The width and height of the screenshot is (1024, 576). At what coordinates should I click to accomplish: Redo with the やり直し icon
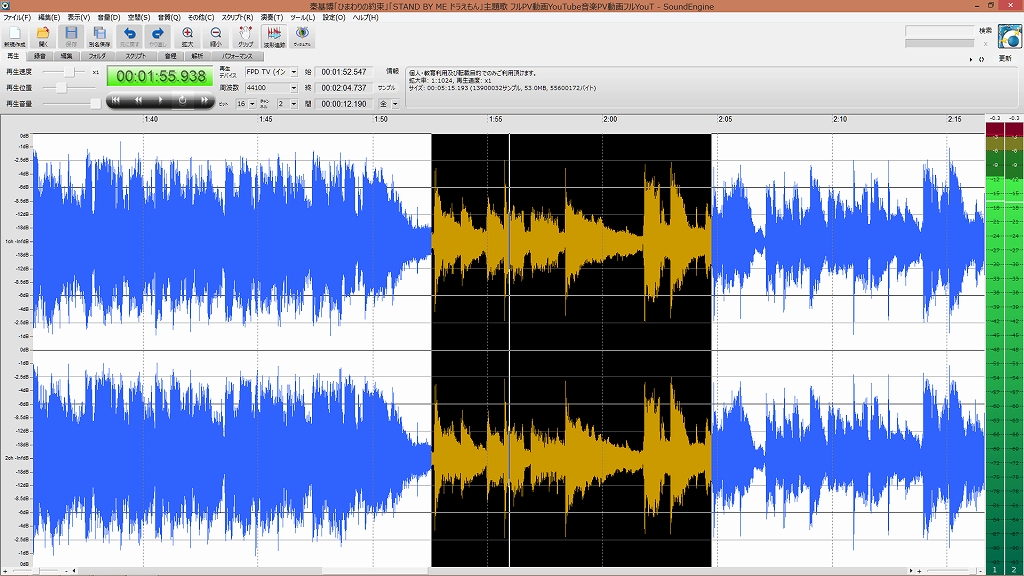157,37
